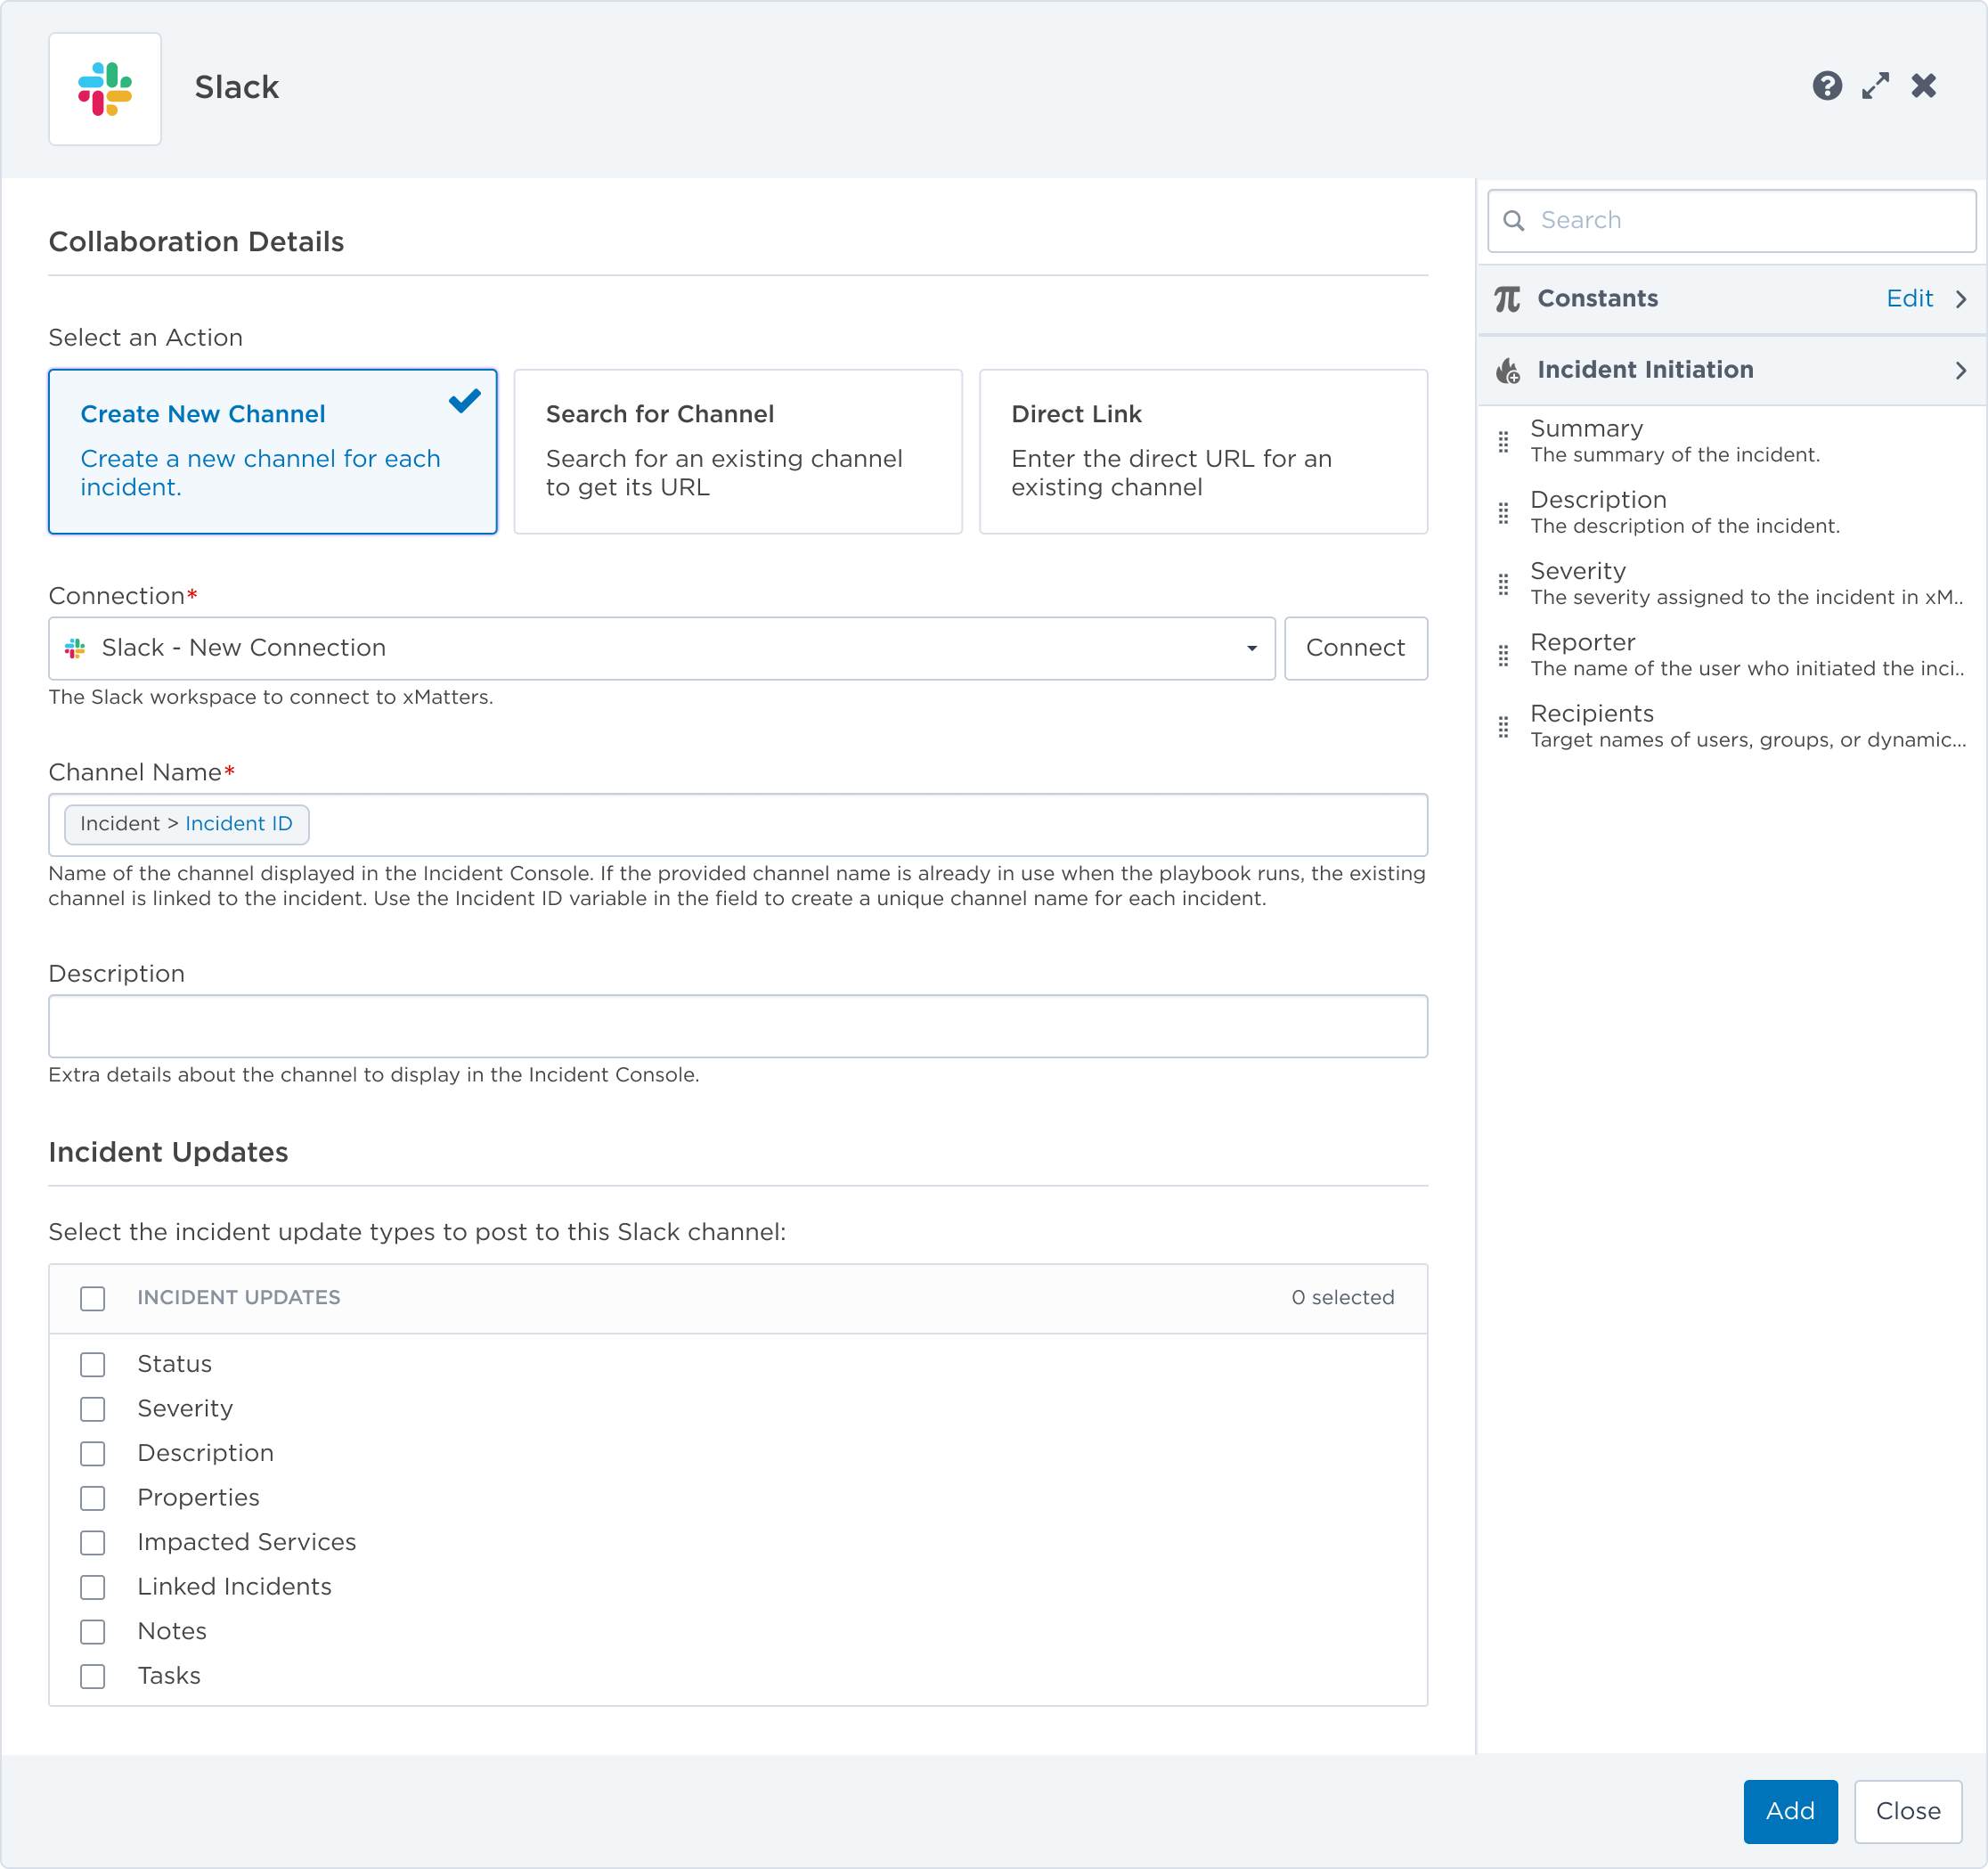The width and height of the screenshot is (1988, 1869).
Task: Click the magnifier icon in Search box
Action: [x=1514, y=221]
